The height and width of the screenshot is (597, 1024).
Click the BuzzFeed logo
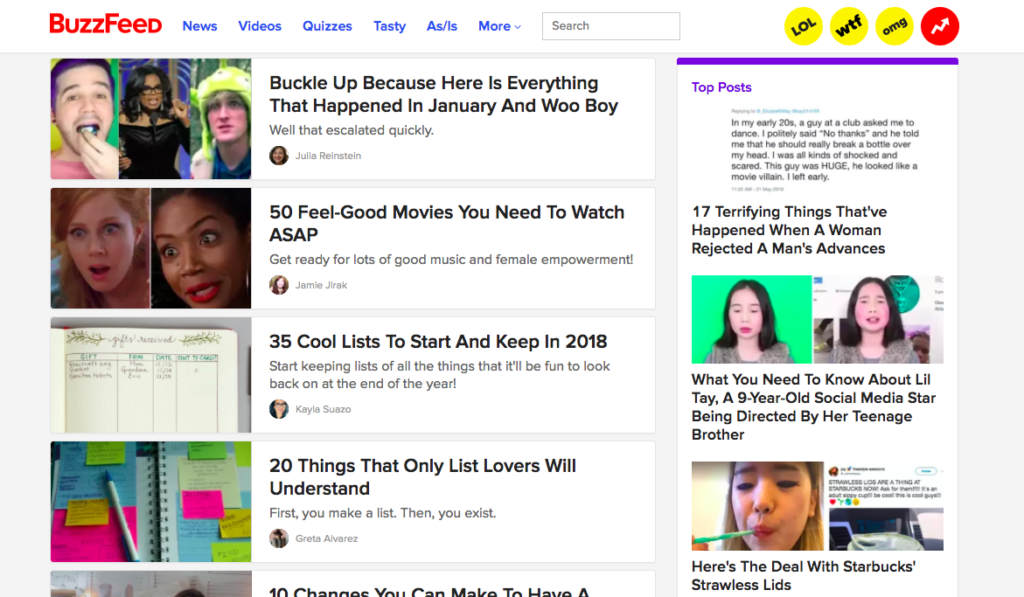(x=106, y=25)
